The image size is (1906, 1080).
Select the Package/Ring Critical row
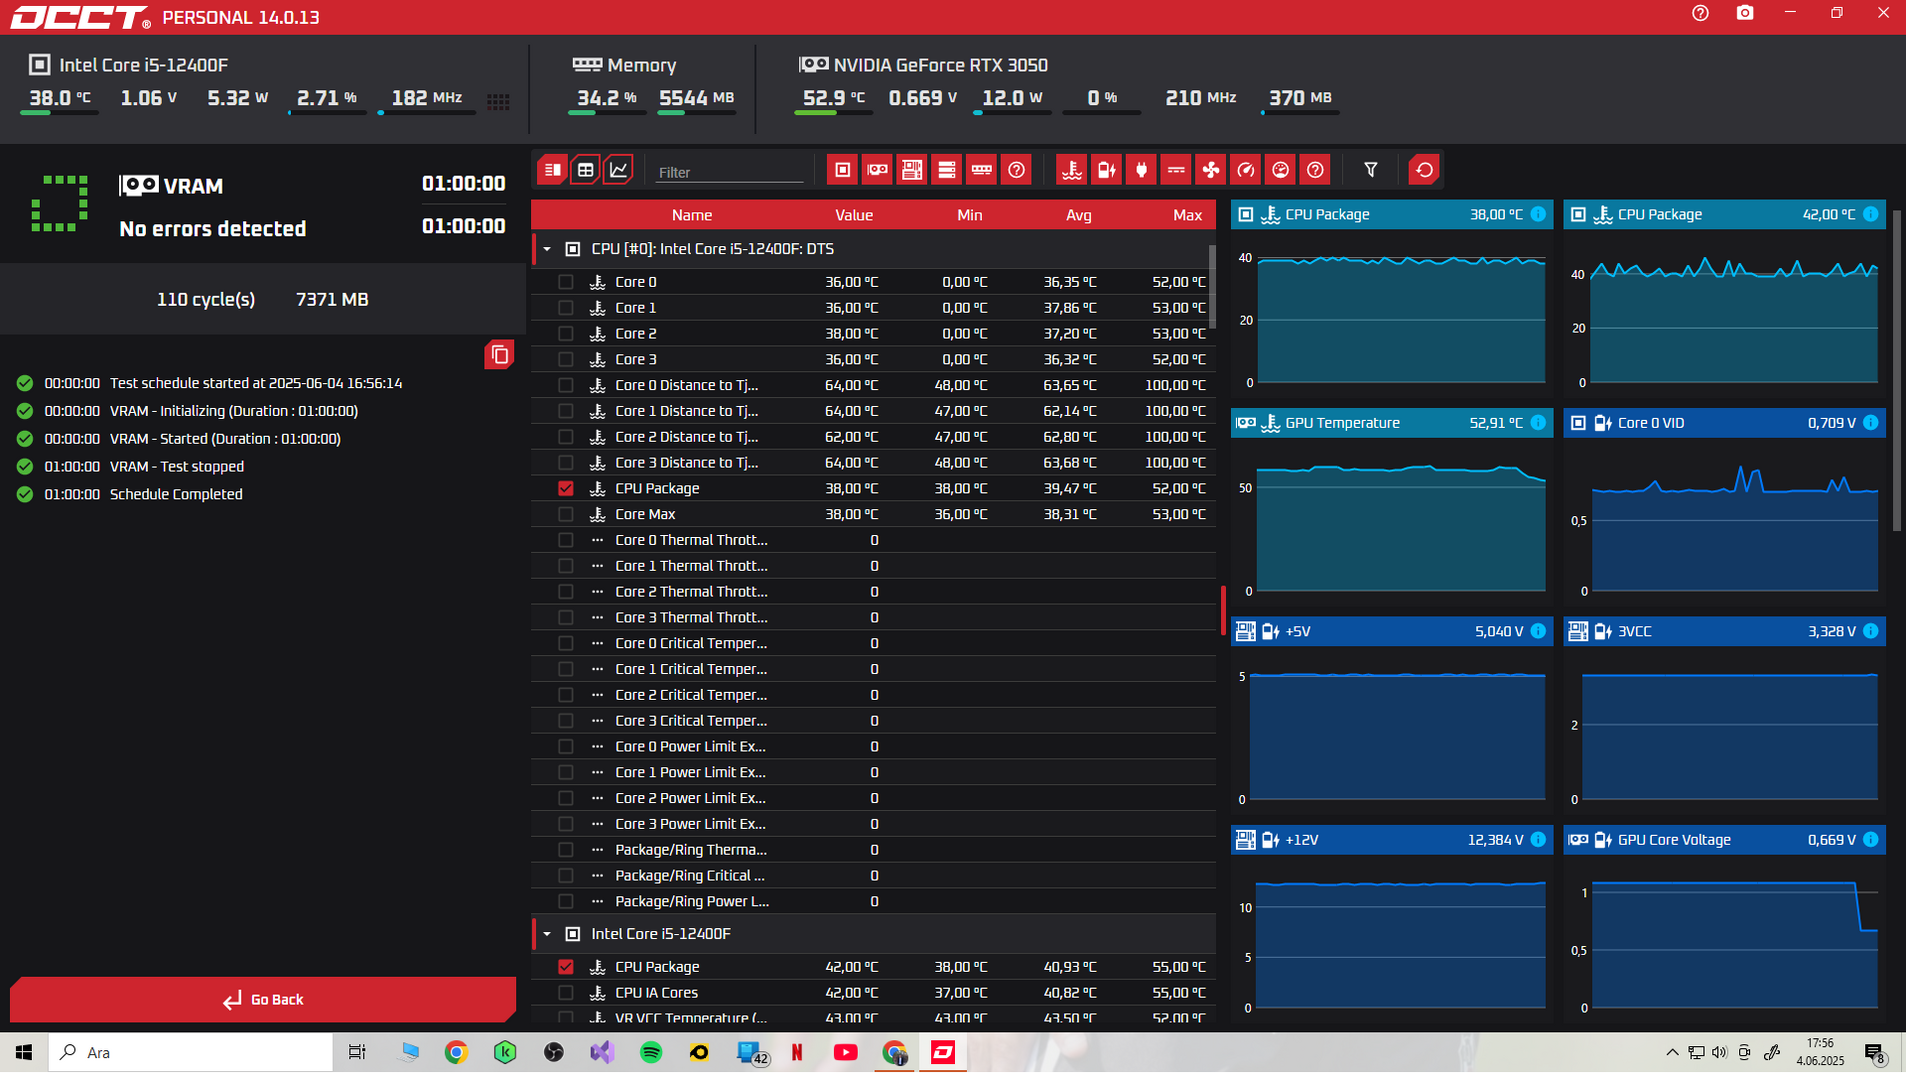[x=873, y=876]
